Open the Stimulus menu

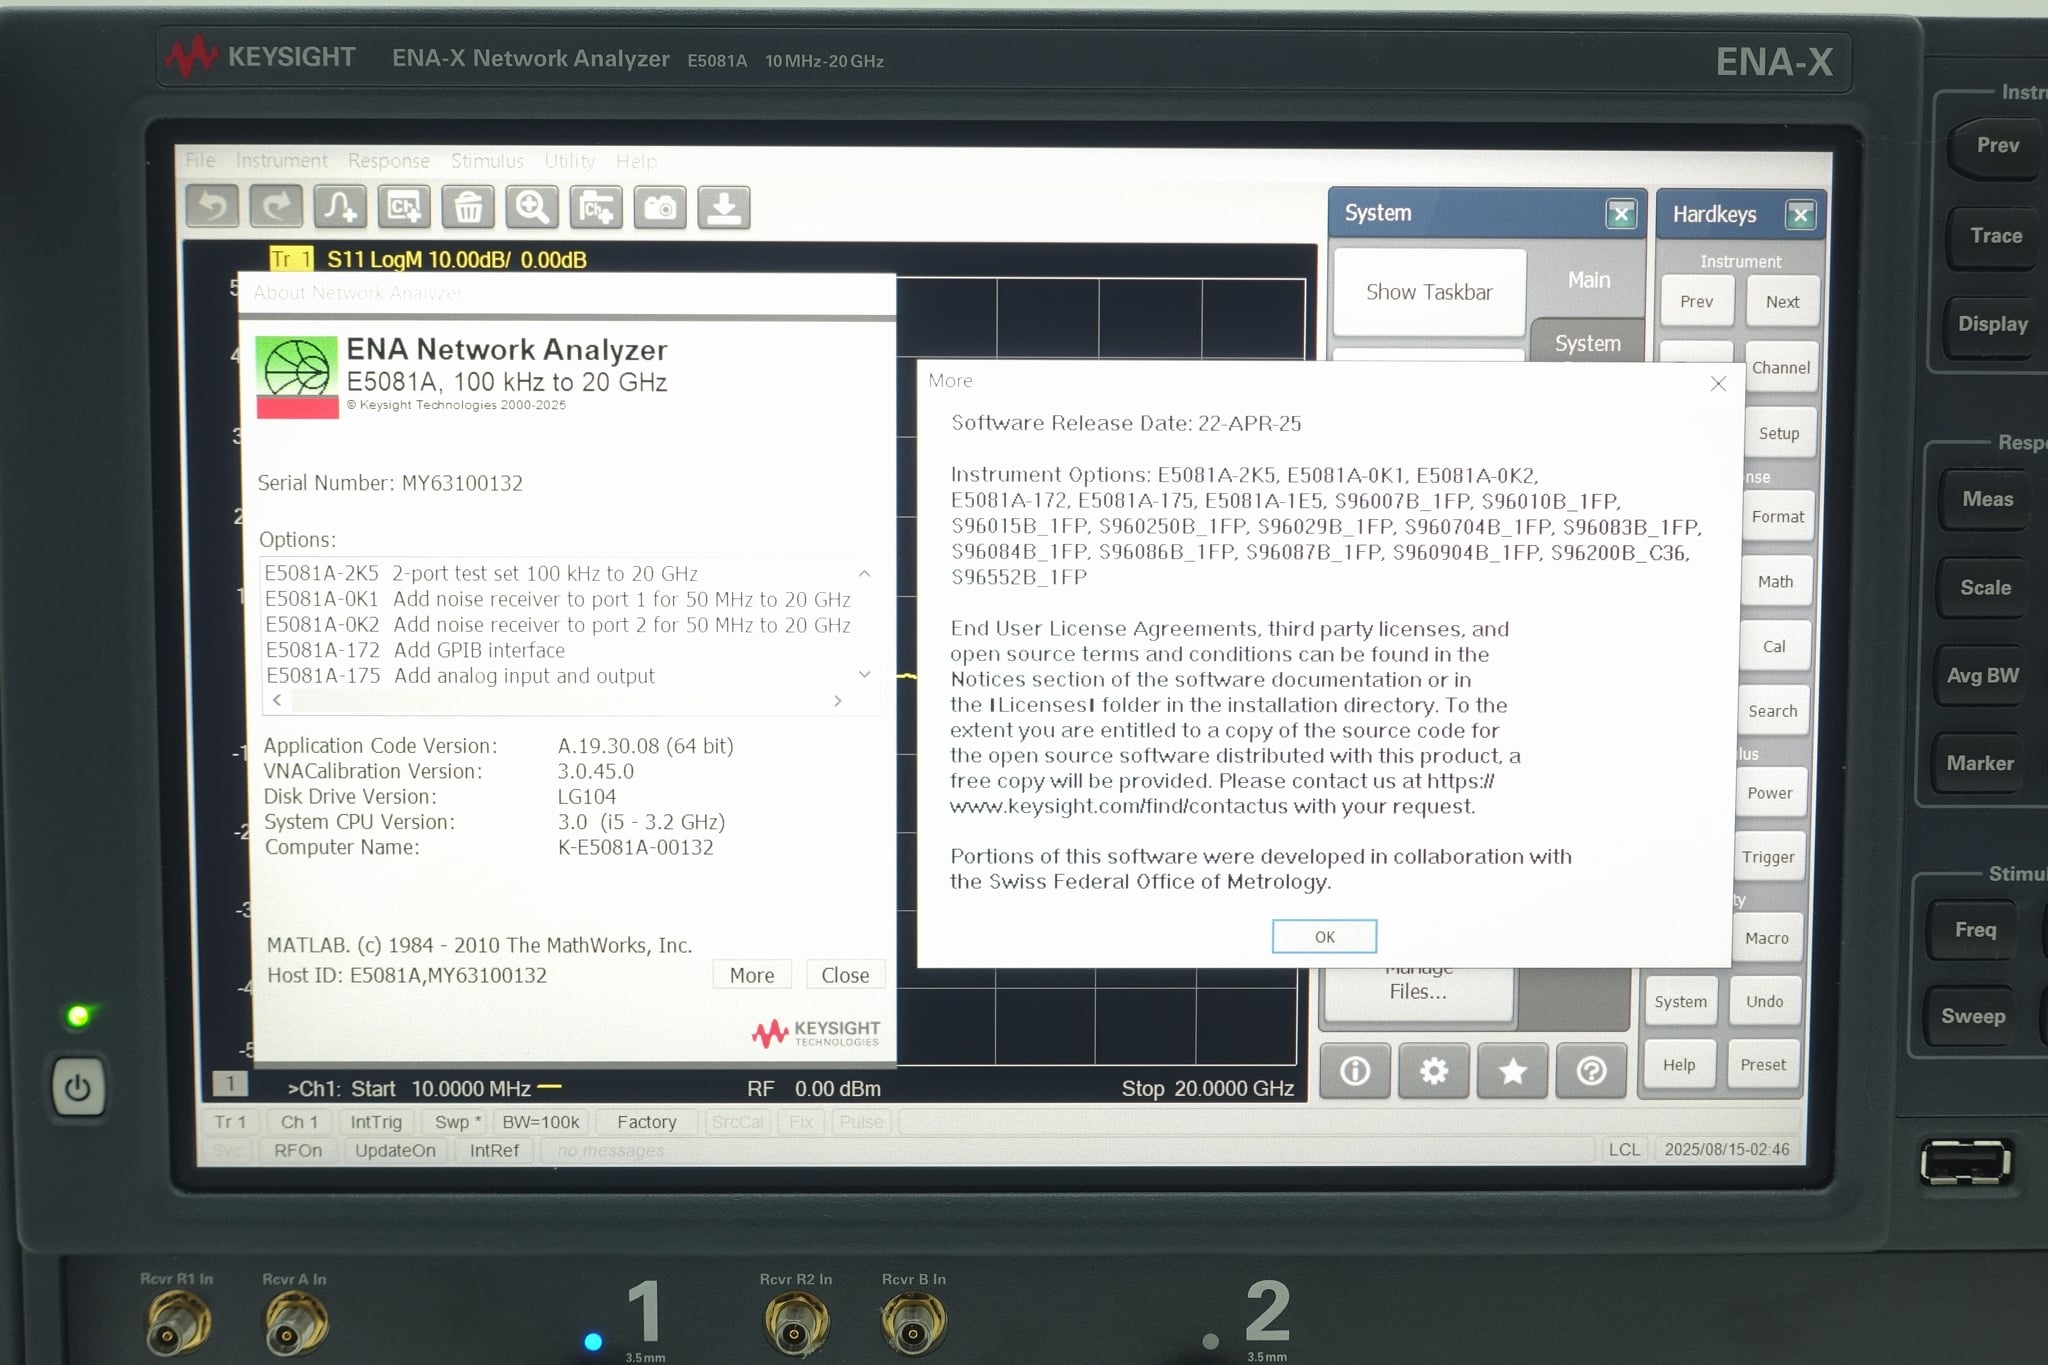(x=487, y=160)
